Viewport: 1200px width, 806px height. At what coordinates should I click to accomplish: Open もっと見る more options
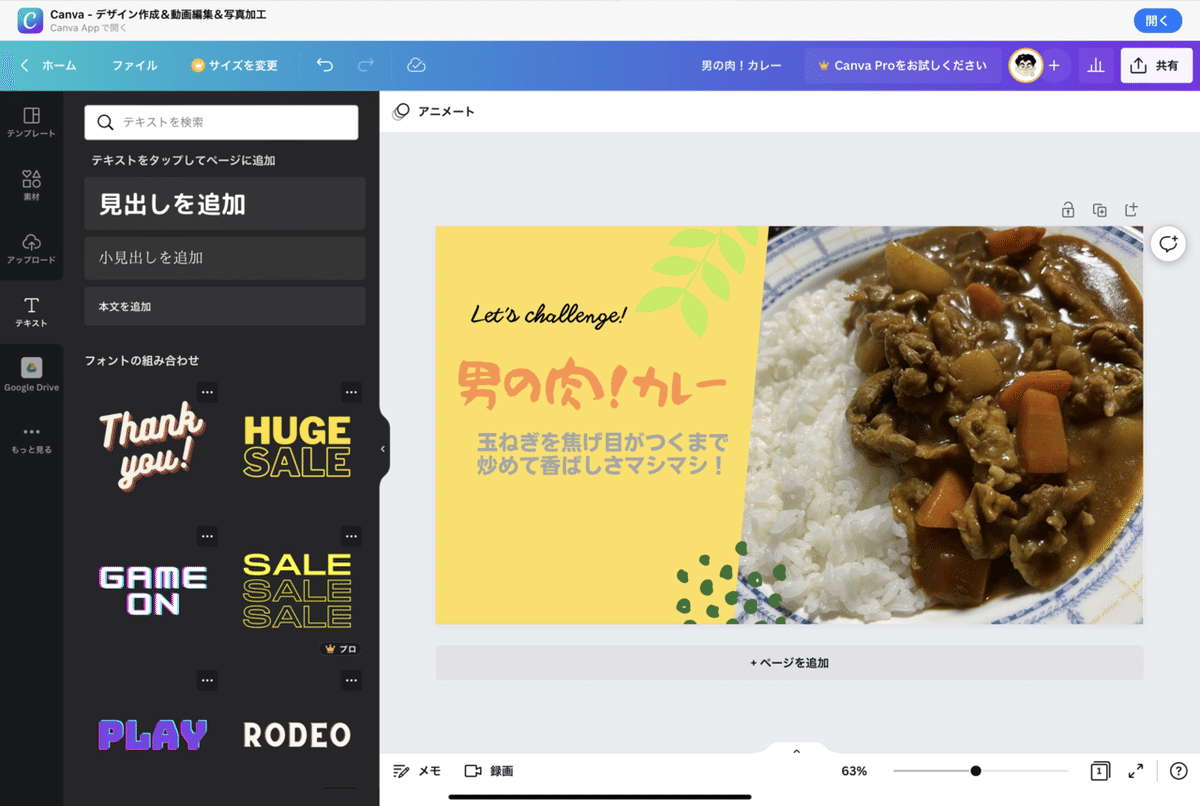[31, 439]
